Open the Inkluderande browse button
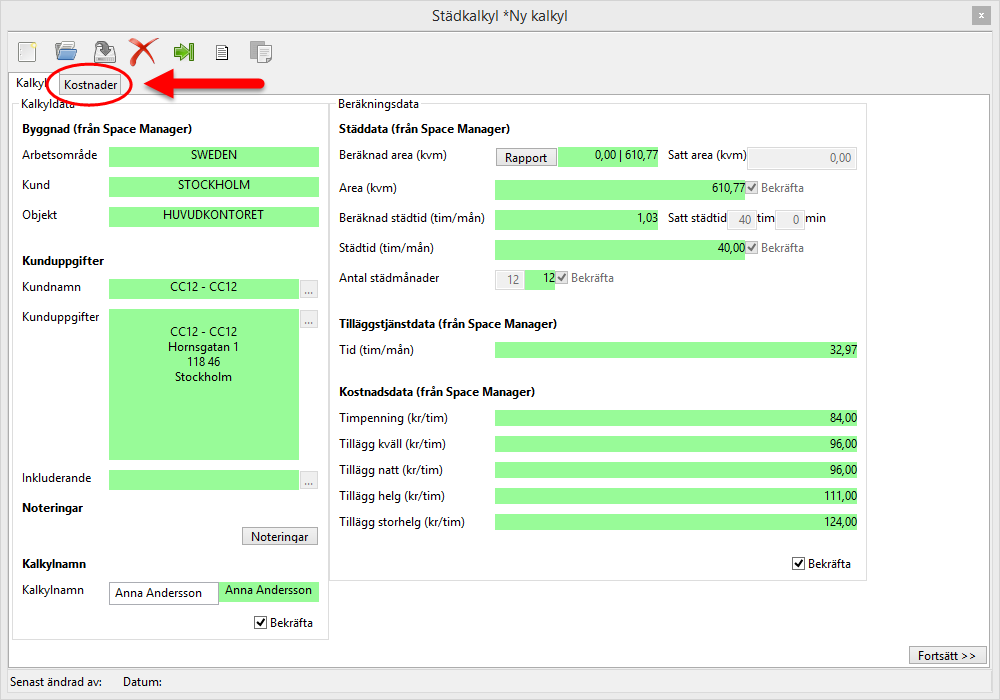1000x700 pixels. [309, 480]
